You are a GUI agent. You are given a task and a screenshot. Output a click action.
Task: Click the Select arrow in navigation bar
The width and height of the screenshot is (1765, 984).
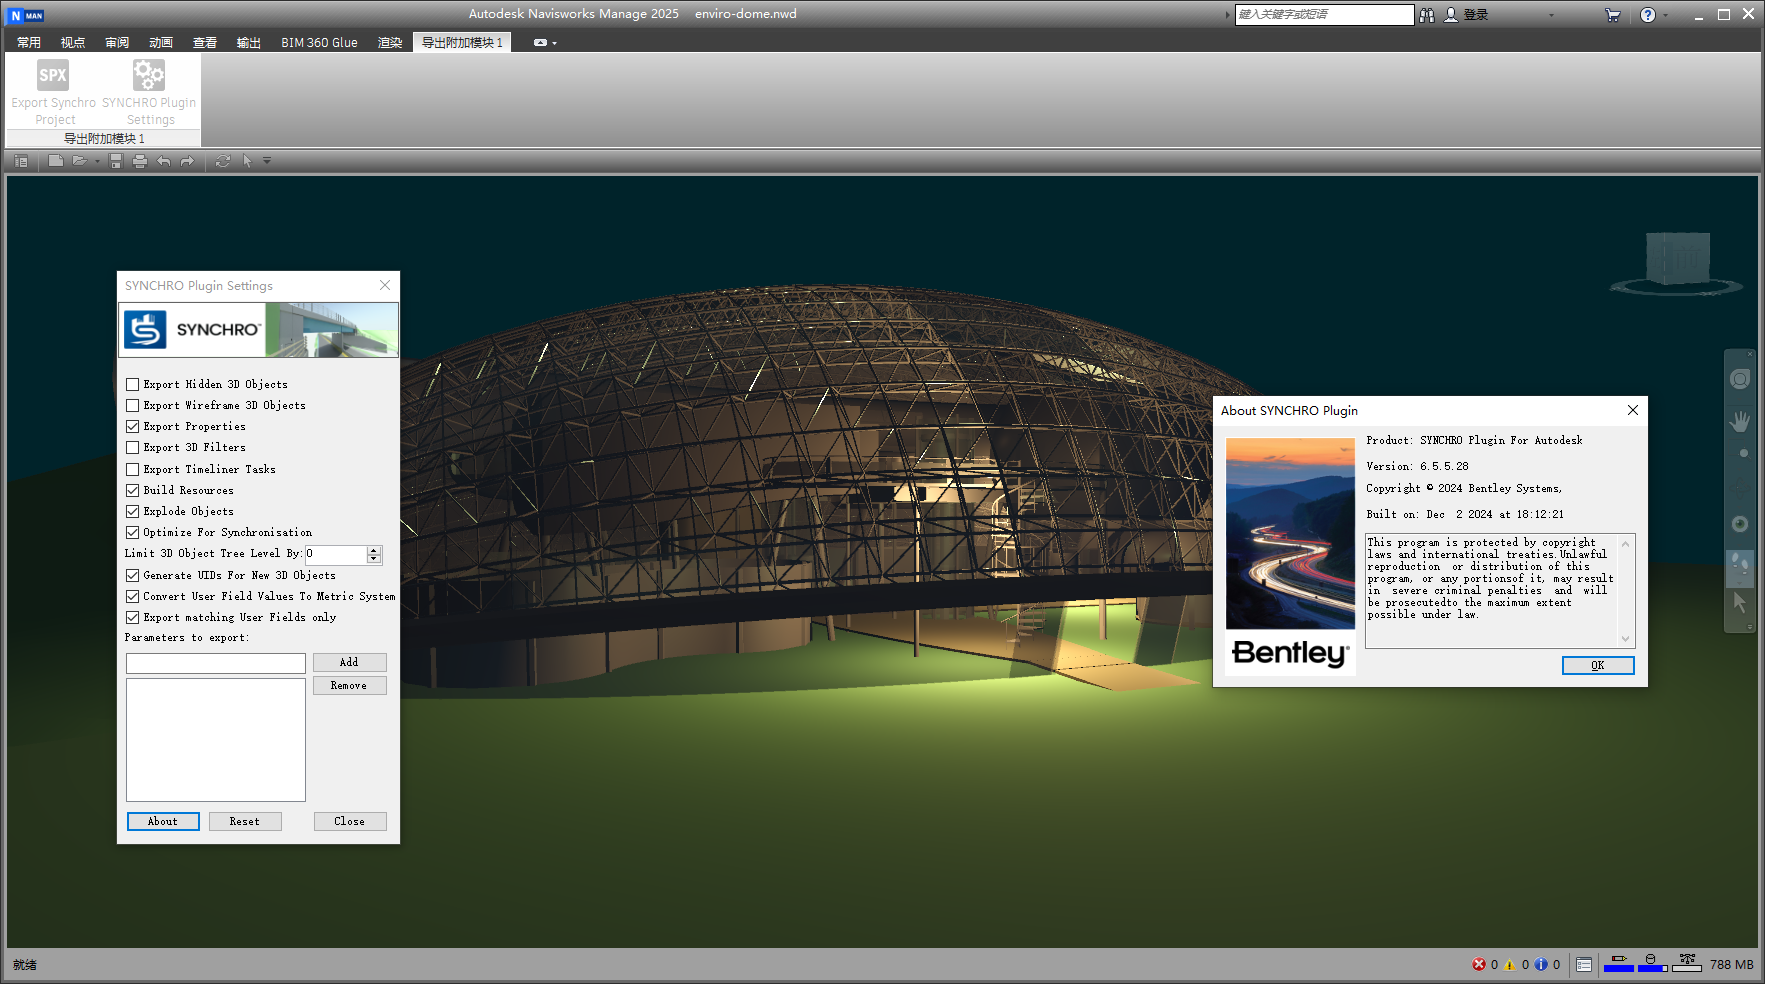(1740, 602)
